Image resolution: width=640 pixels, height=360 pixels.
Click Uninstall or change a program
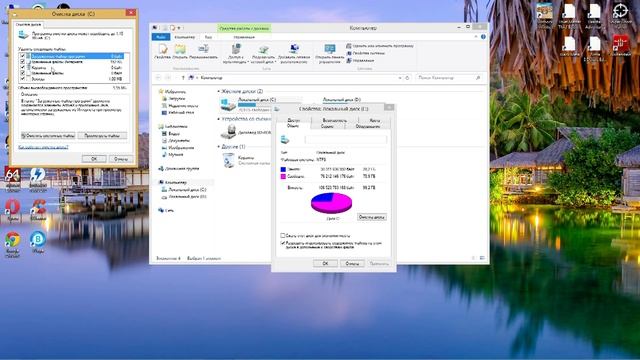(x=380, y=46)
